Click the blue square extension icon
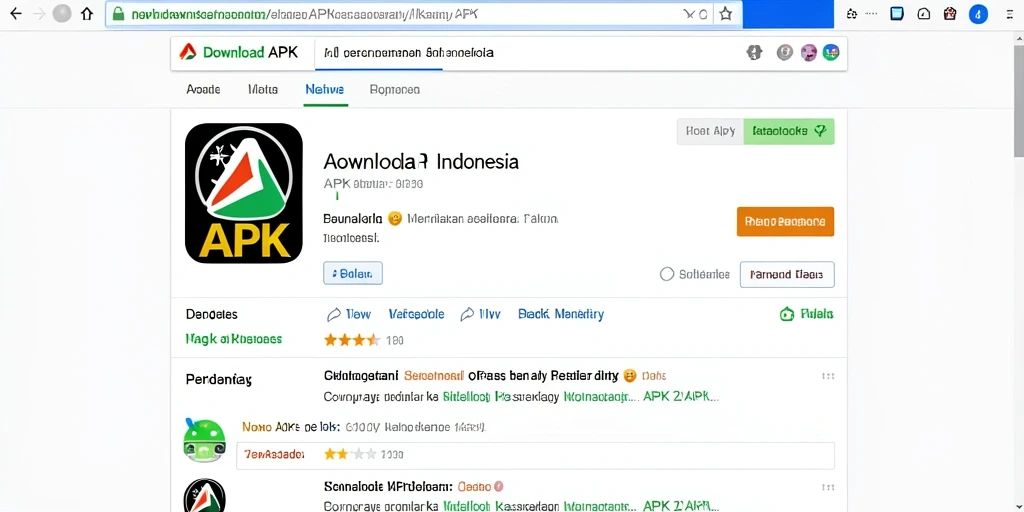The width and height of the screenshot is (1024, 512). [897, 14]
